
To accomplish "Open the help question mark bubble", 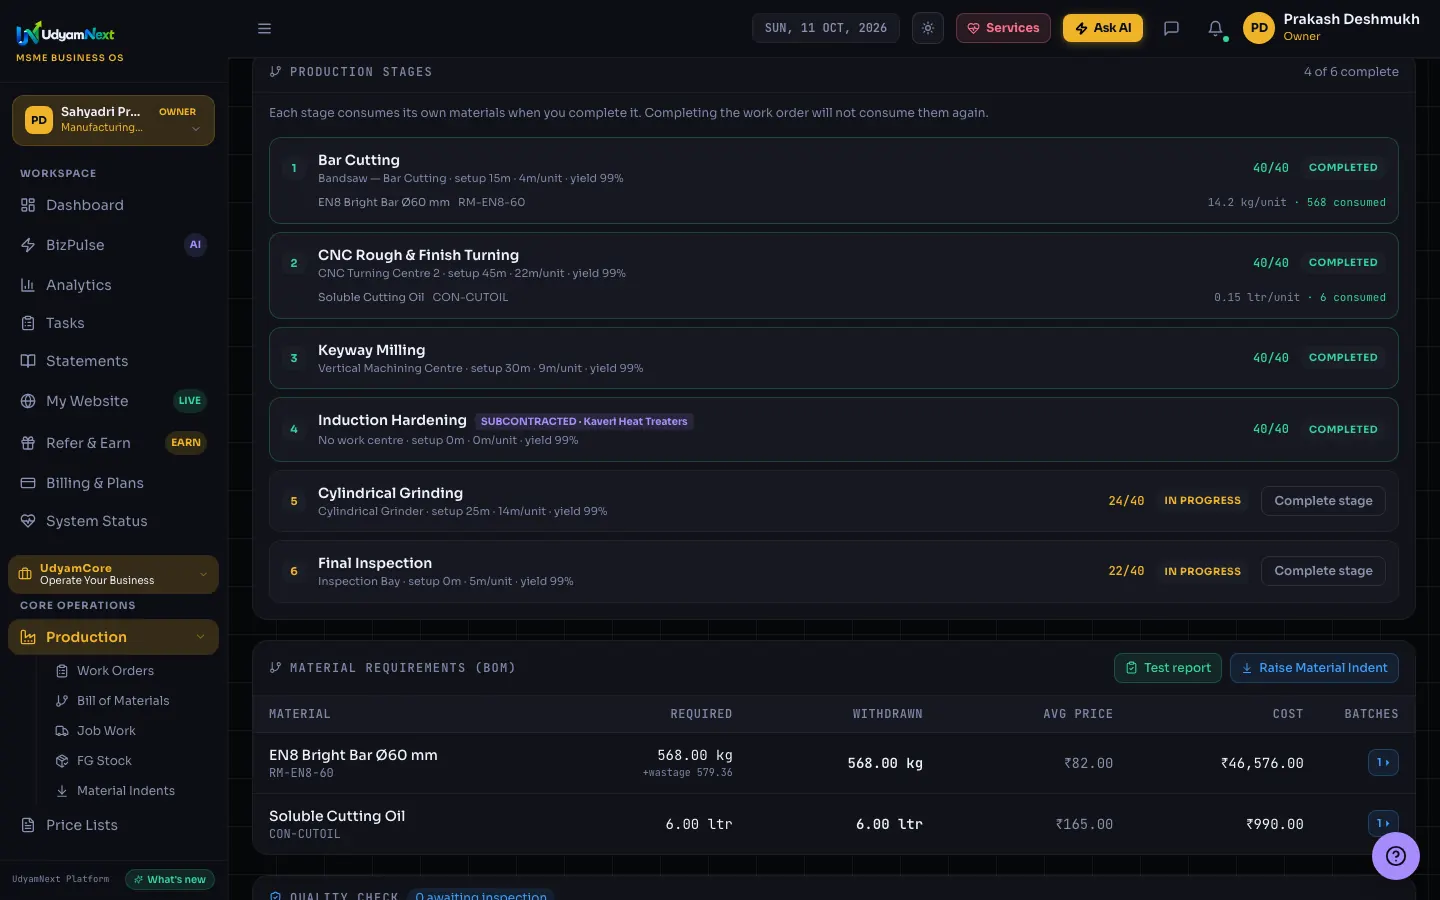I will tap(1396, 856).
